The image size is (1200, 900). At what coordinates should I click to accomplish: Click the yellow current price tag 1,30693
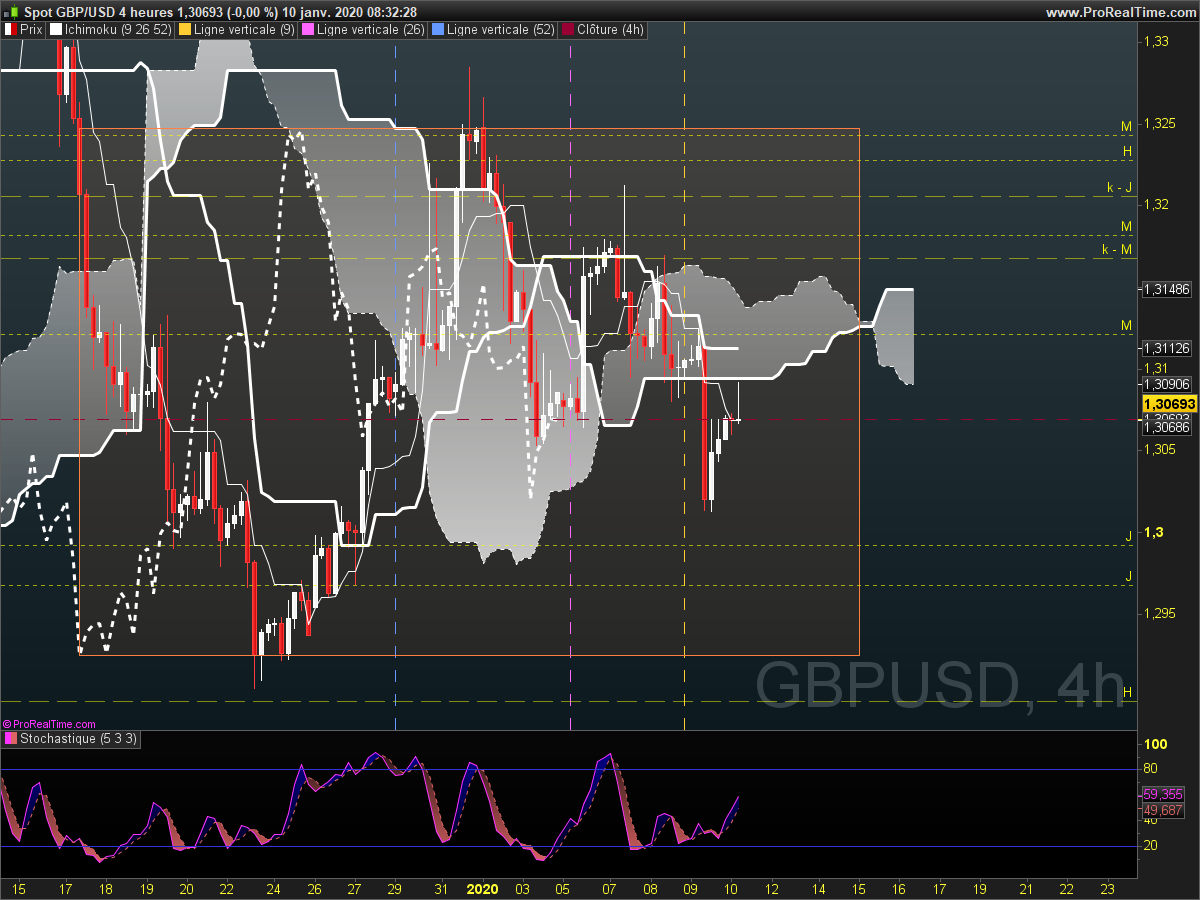[1169, 403]
